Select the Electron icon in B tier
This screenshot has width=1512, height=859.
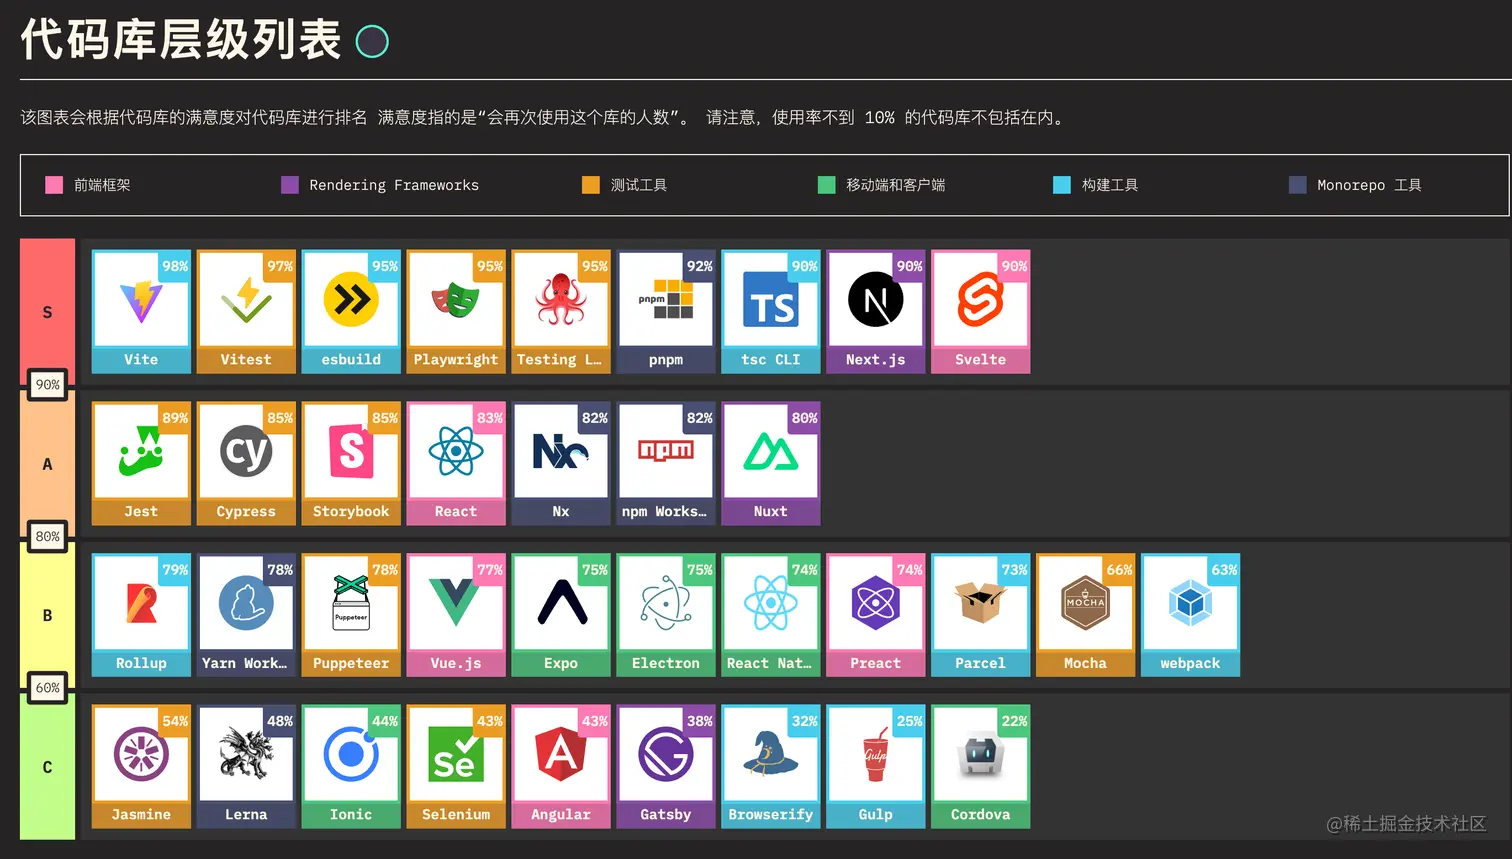pos(665,601)
